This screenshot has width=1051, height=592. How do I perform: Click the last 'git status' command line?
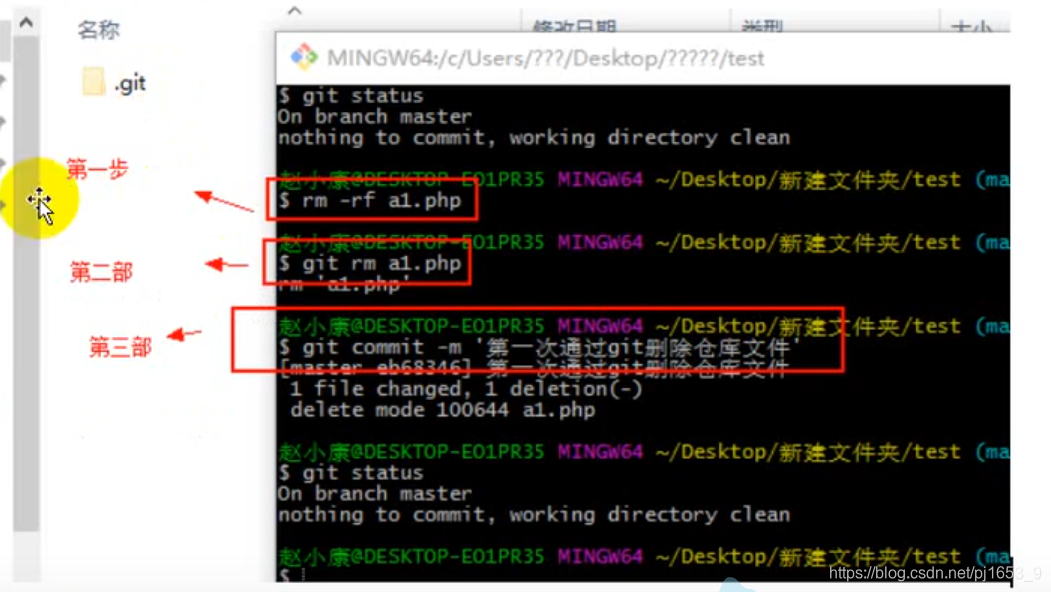click(x=352, y=473)
